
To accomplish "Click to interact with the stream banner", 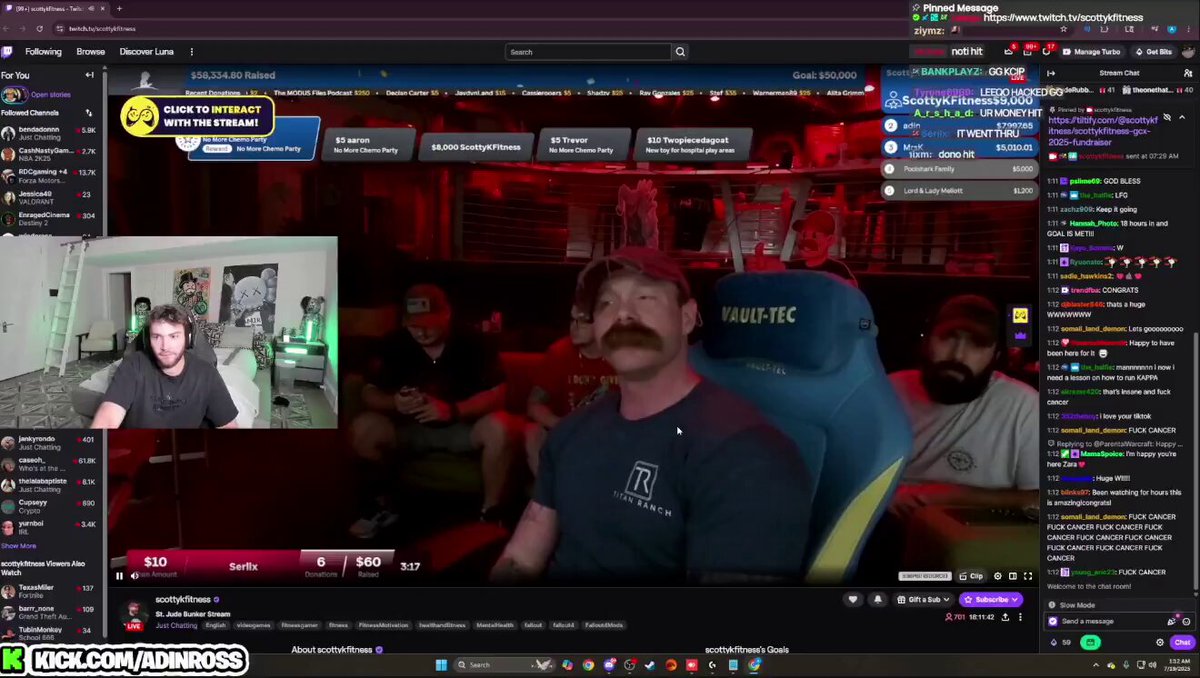I will [197, 116].
